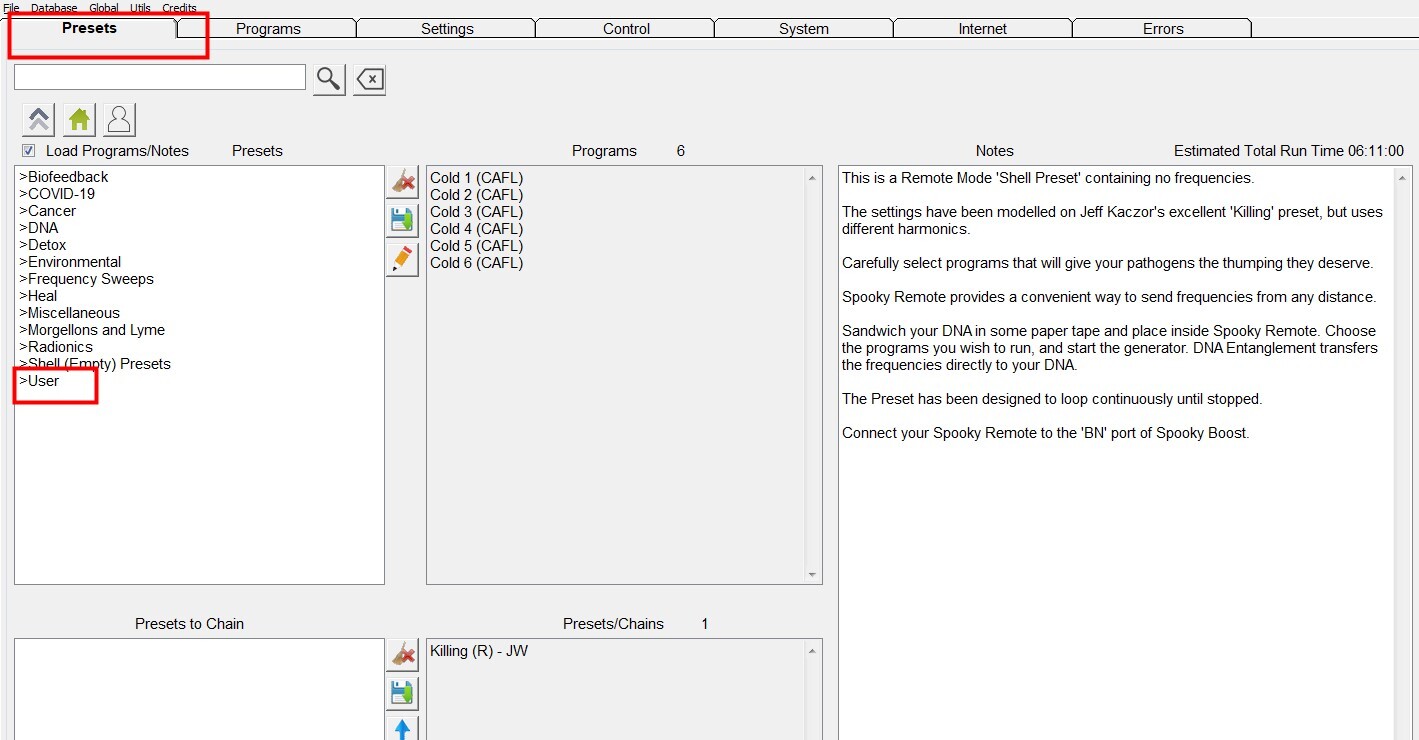This screenshot has width=1419, height=740.
Task: Click the Programs list scrollbar down arrow
Action: pyautogui.click(x=812, y=575)
